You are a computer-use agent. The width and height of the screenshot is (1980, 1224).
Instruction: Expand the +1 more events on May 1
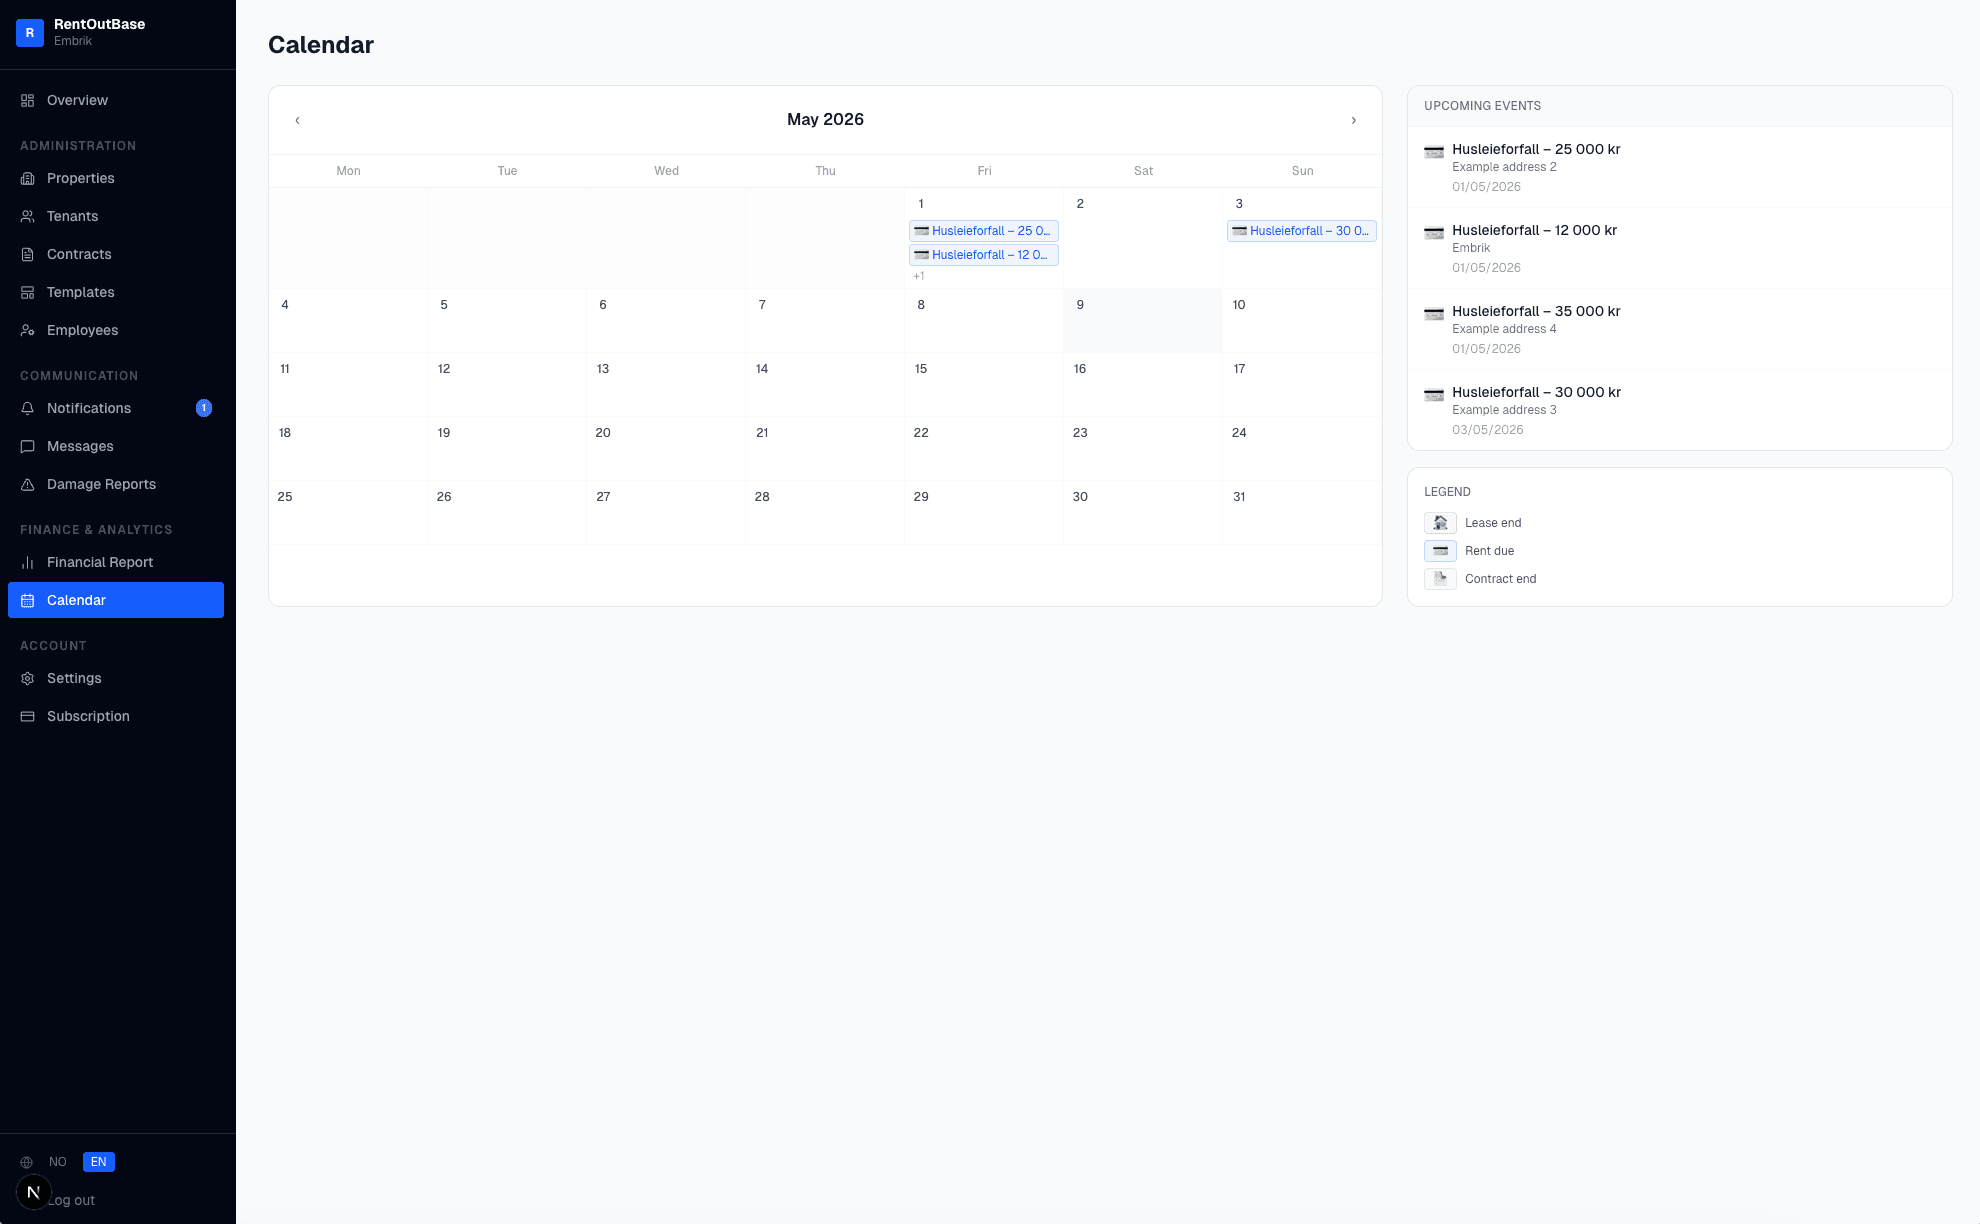tap(919, 276)
